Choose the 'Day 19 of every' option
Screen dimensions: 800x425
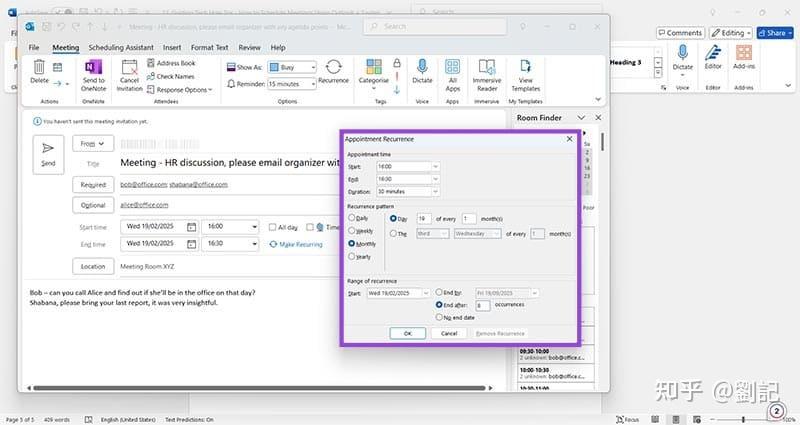click(x=393, y=218)
